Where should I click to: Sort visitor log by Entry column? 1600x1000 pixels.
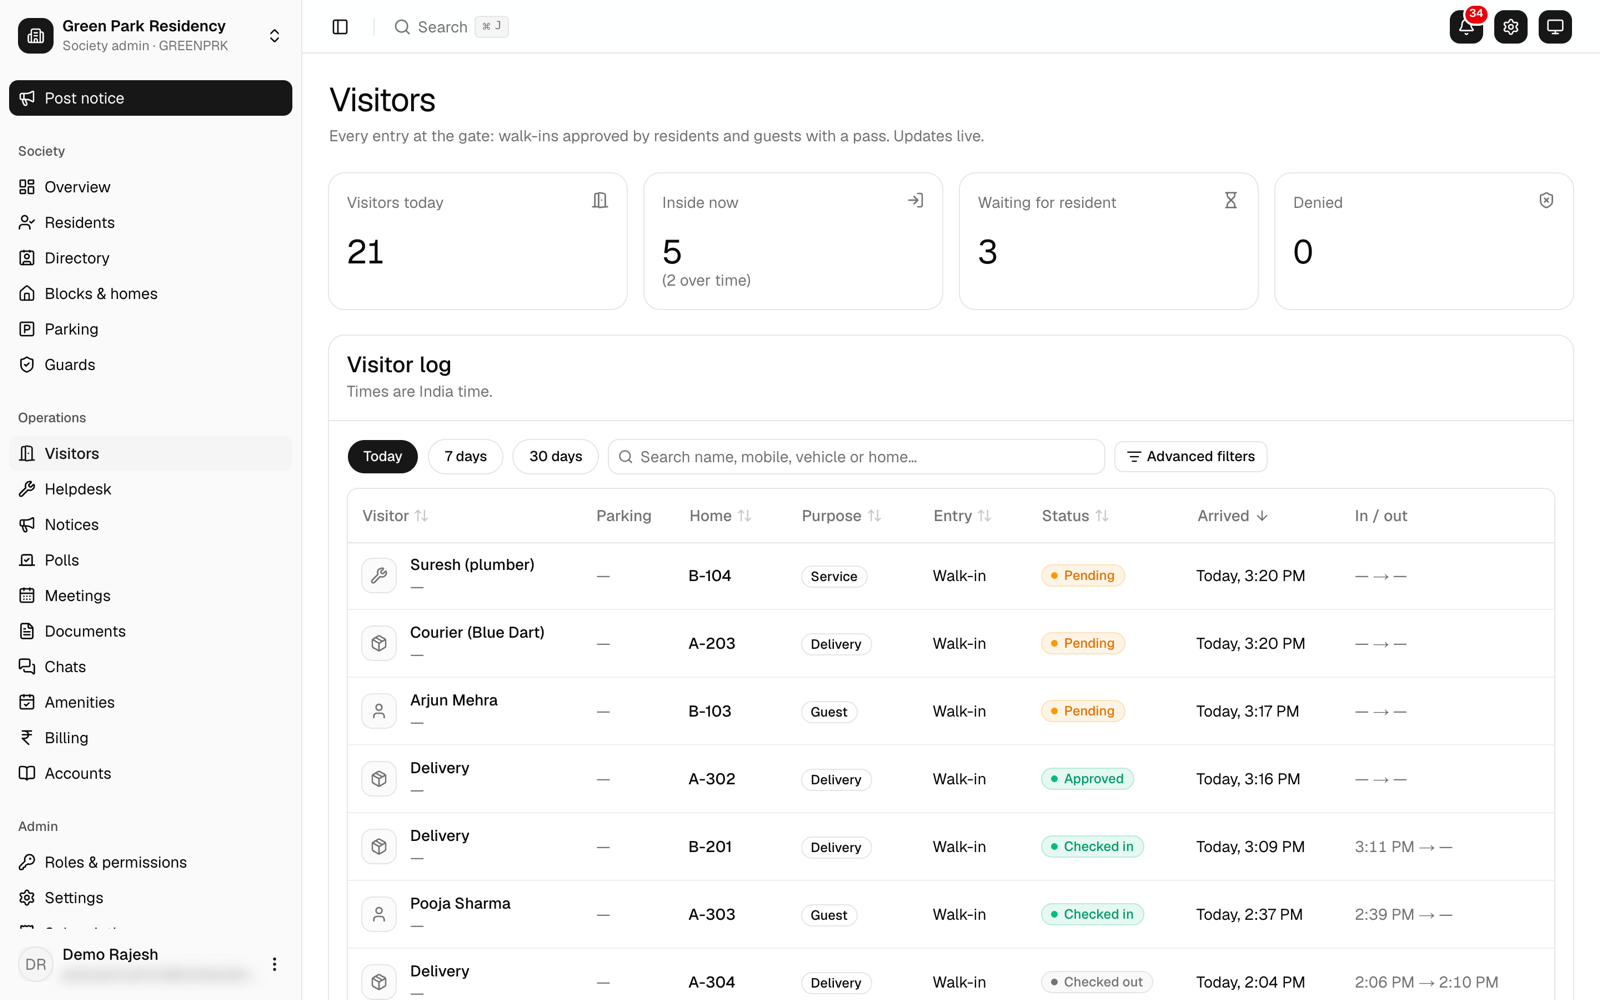pyautogui.click(x=962, y=516)
